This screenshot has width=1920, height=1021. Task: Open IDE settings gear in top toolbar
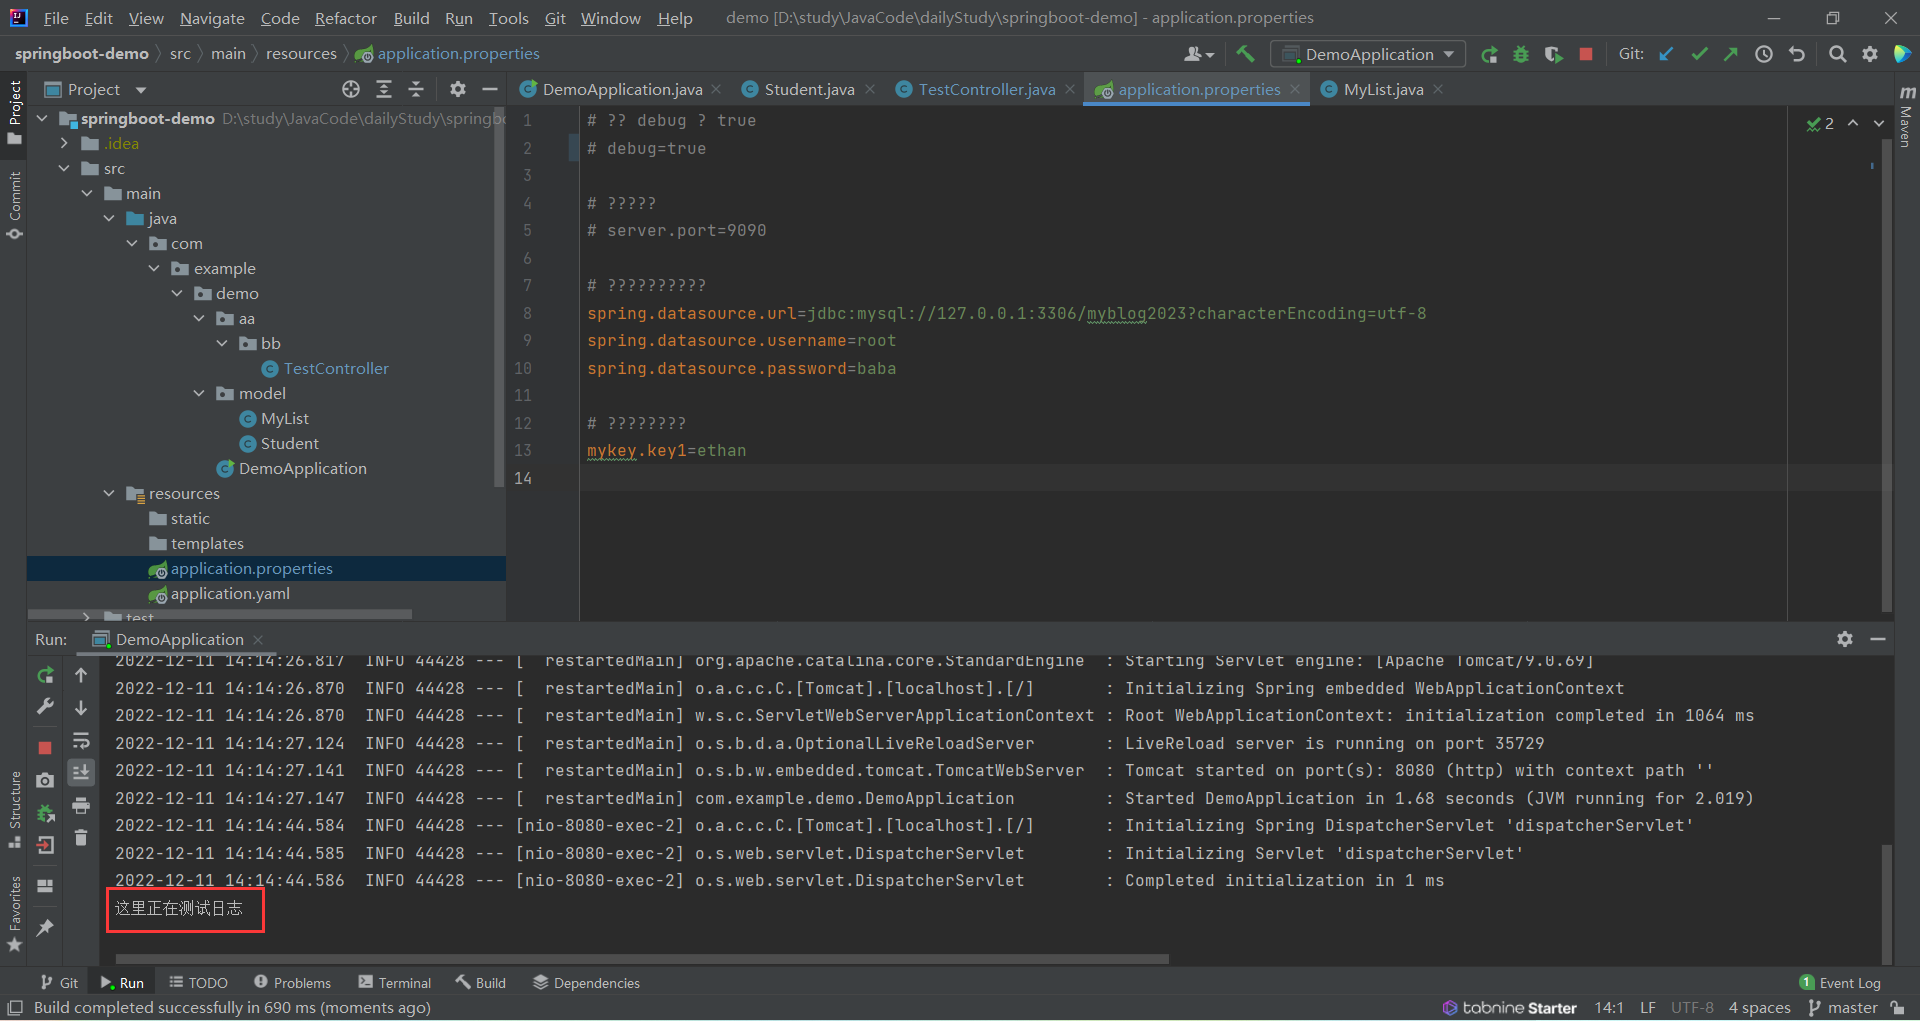pyautogui.click(x=1870, y=54)
